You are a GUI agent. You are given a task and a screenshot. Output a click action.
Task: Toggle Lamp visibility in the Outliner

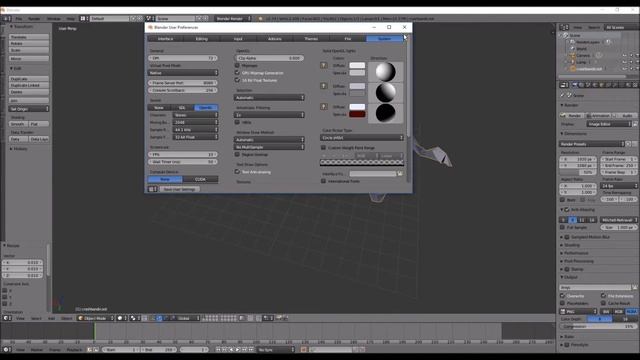coord(624,62)
